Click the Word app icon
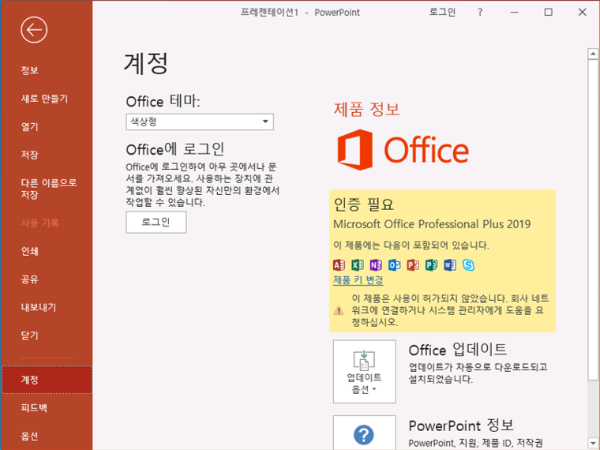The width and height of the screenshot is (600, 450). point(450,265)
